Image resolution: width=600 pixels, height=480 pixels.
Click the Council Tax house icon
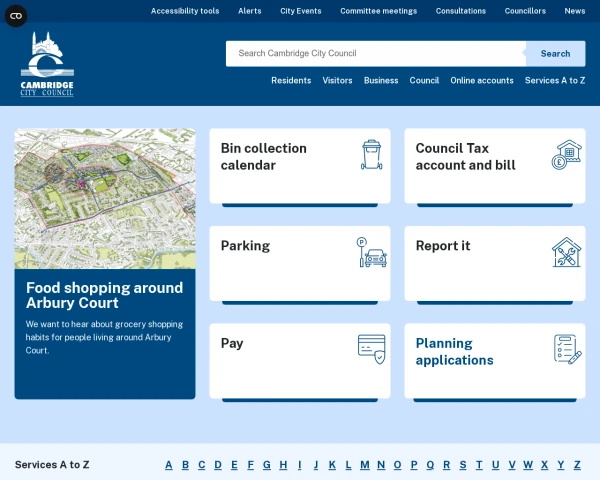pyautogui.click(x=566, y=155)
